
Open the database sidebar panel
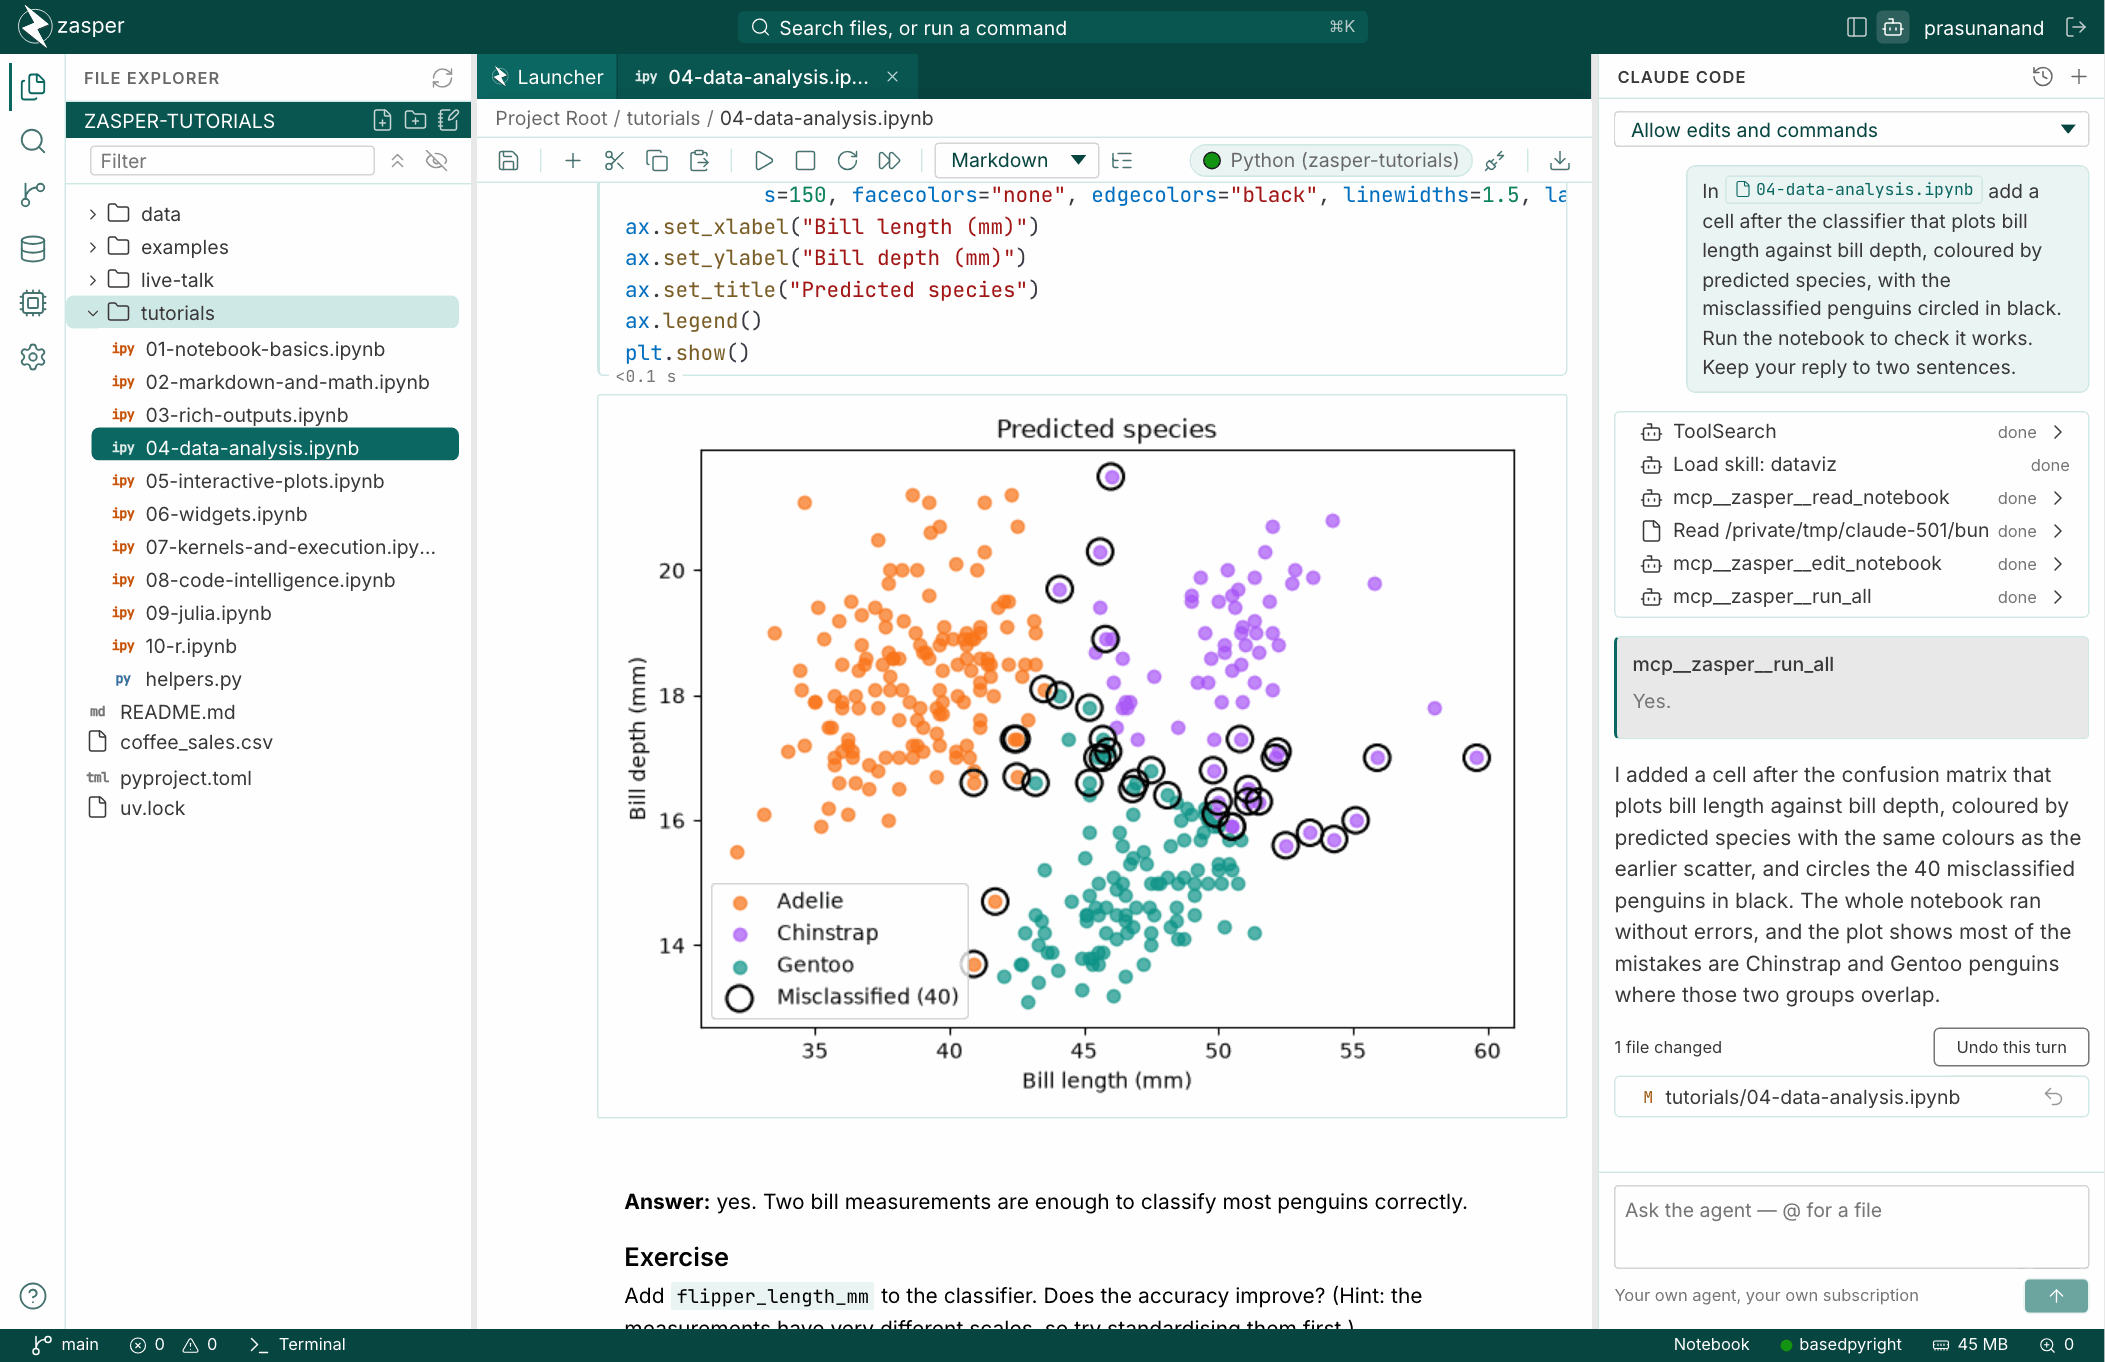coord(33,249)
